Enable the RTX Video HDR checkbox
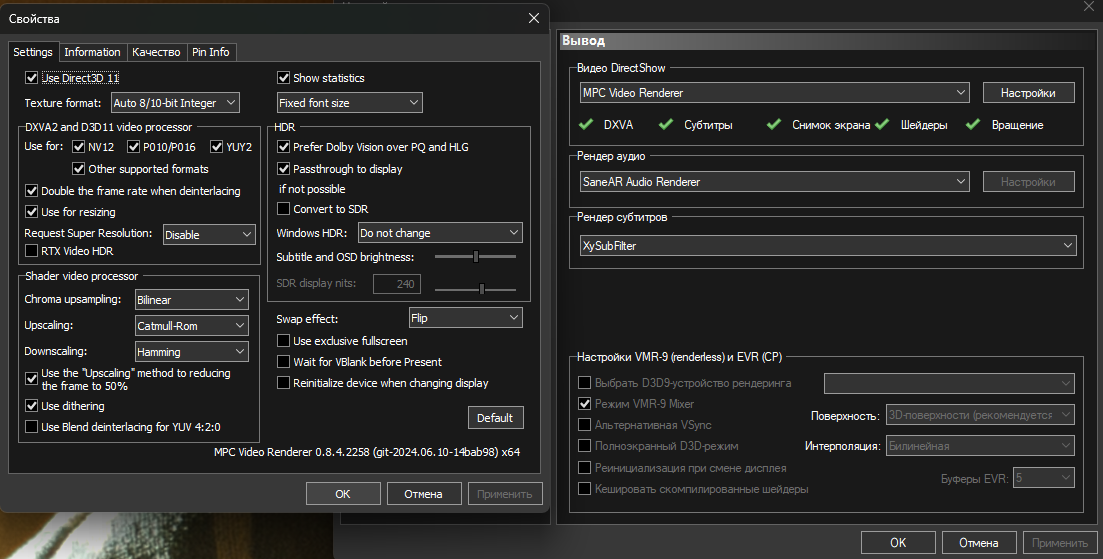This screenshot has width=1103, height=559. click(32, 251)
